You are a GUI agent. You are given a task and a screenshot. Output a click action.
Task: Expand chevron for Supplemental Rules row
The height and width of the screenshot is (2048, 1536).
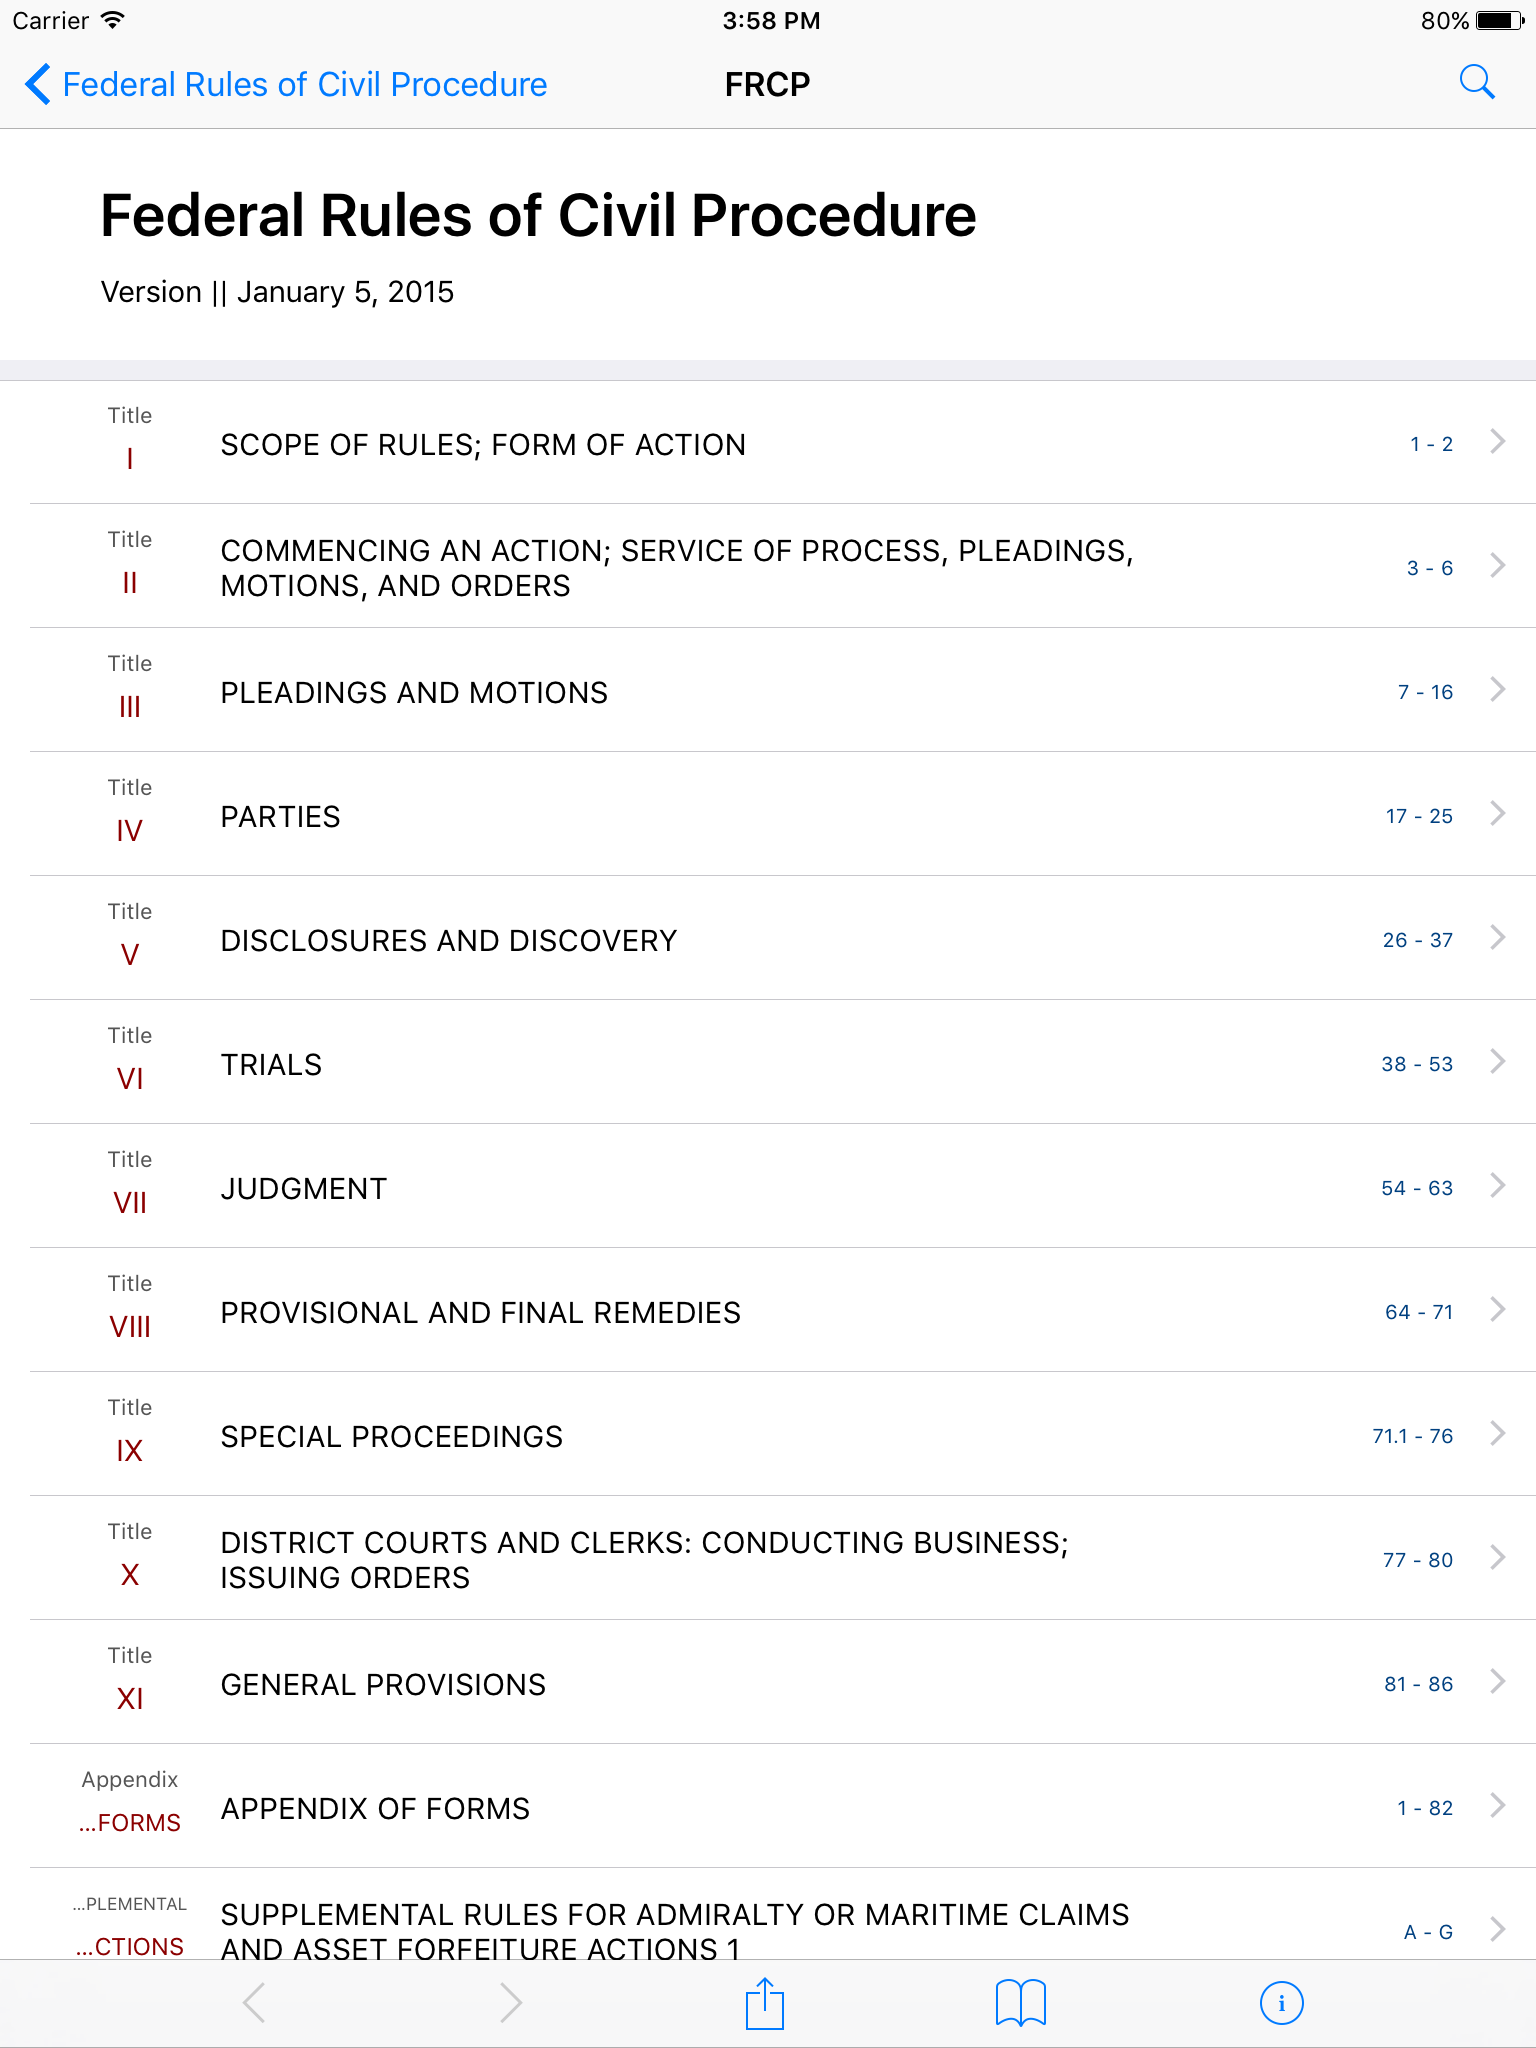point(1497,1929)
